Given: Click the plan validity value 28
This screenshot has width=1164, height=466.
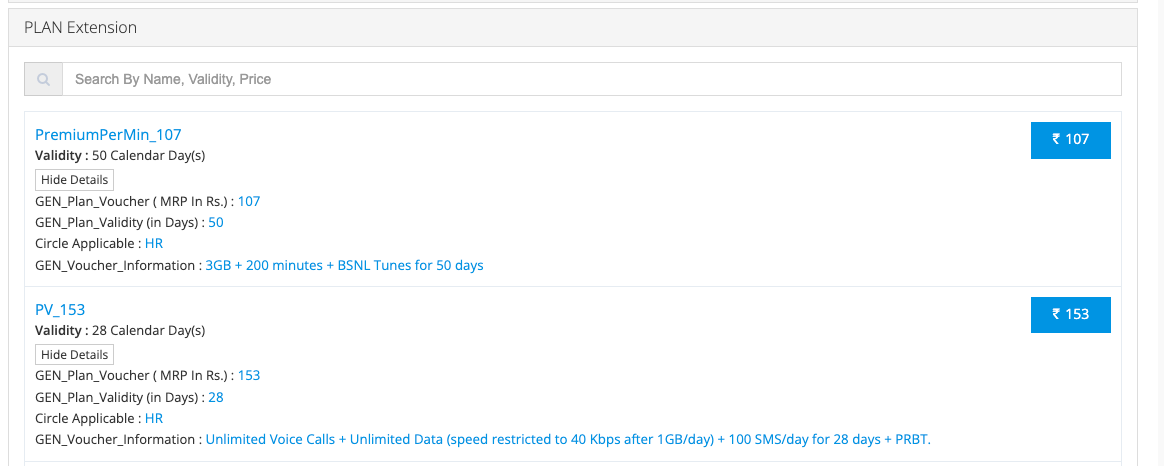Looking at the screenshot, I should click(x=216, y=397).
